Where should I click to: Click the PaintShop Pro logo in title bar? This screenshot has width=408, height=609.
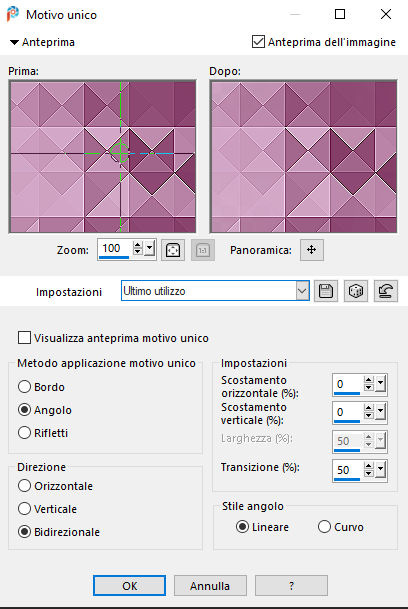click(x=13, y=14)
